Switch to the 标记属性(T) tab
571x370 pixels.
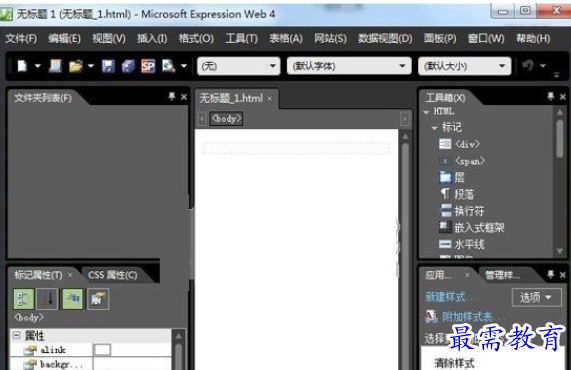tap(38, 275)
